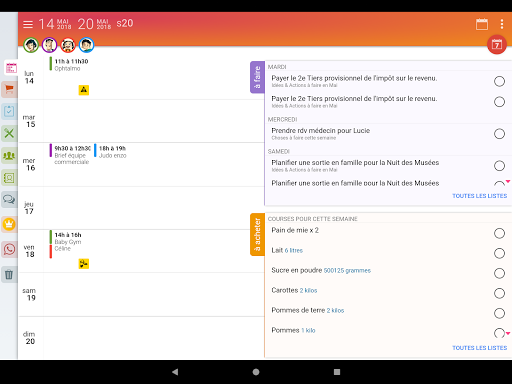Tap start date 14 Mai 2018
The image size is (512, 384).
(55, 24)
